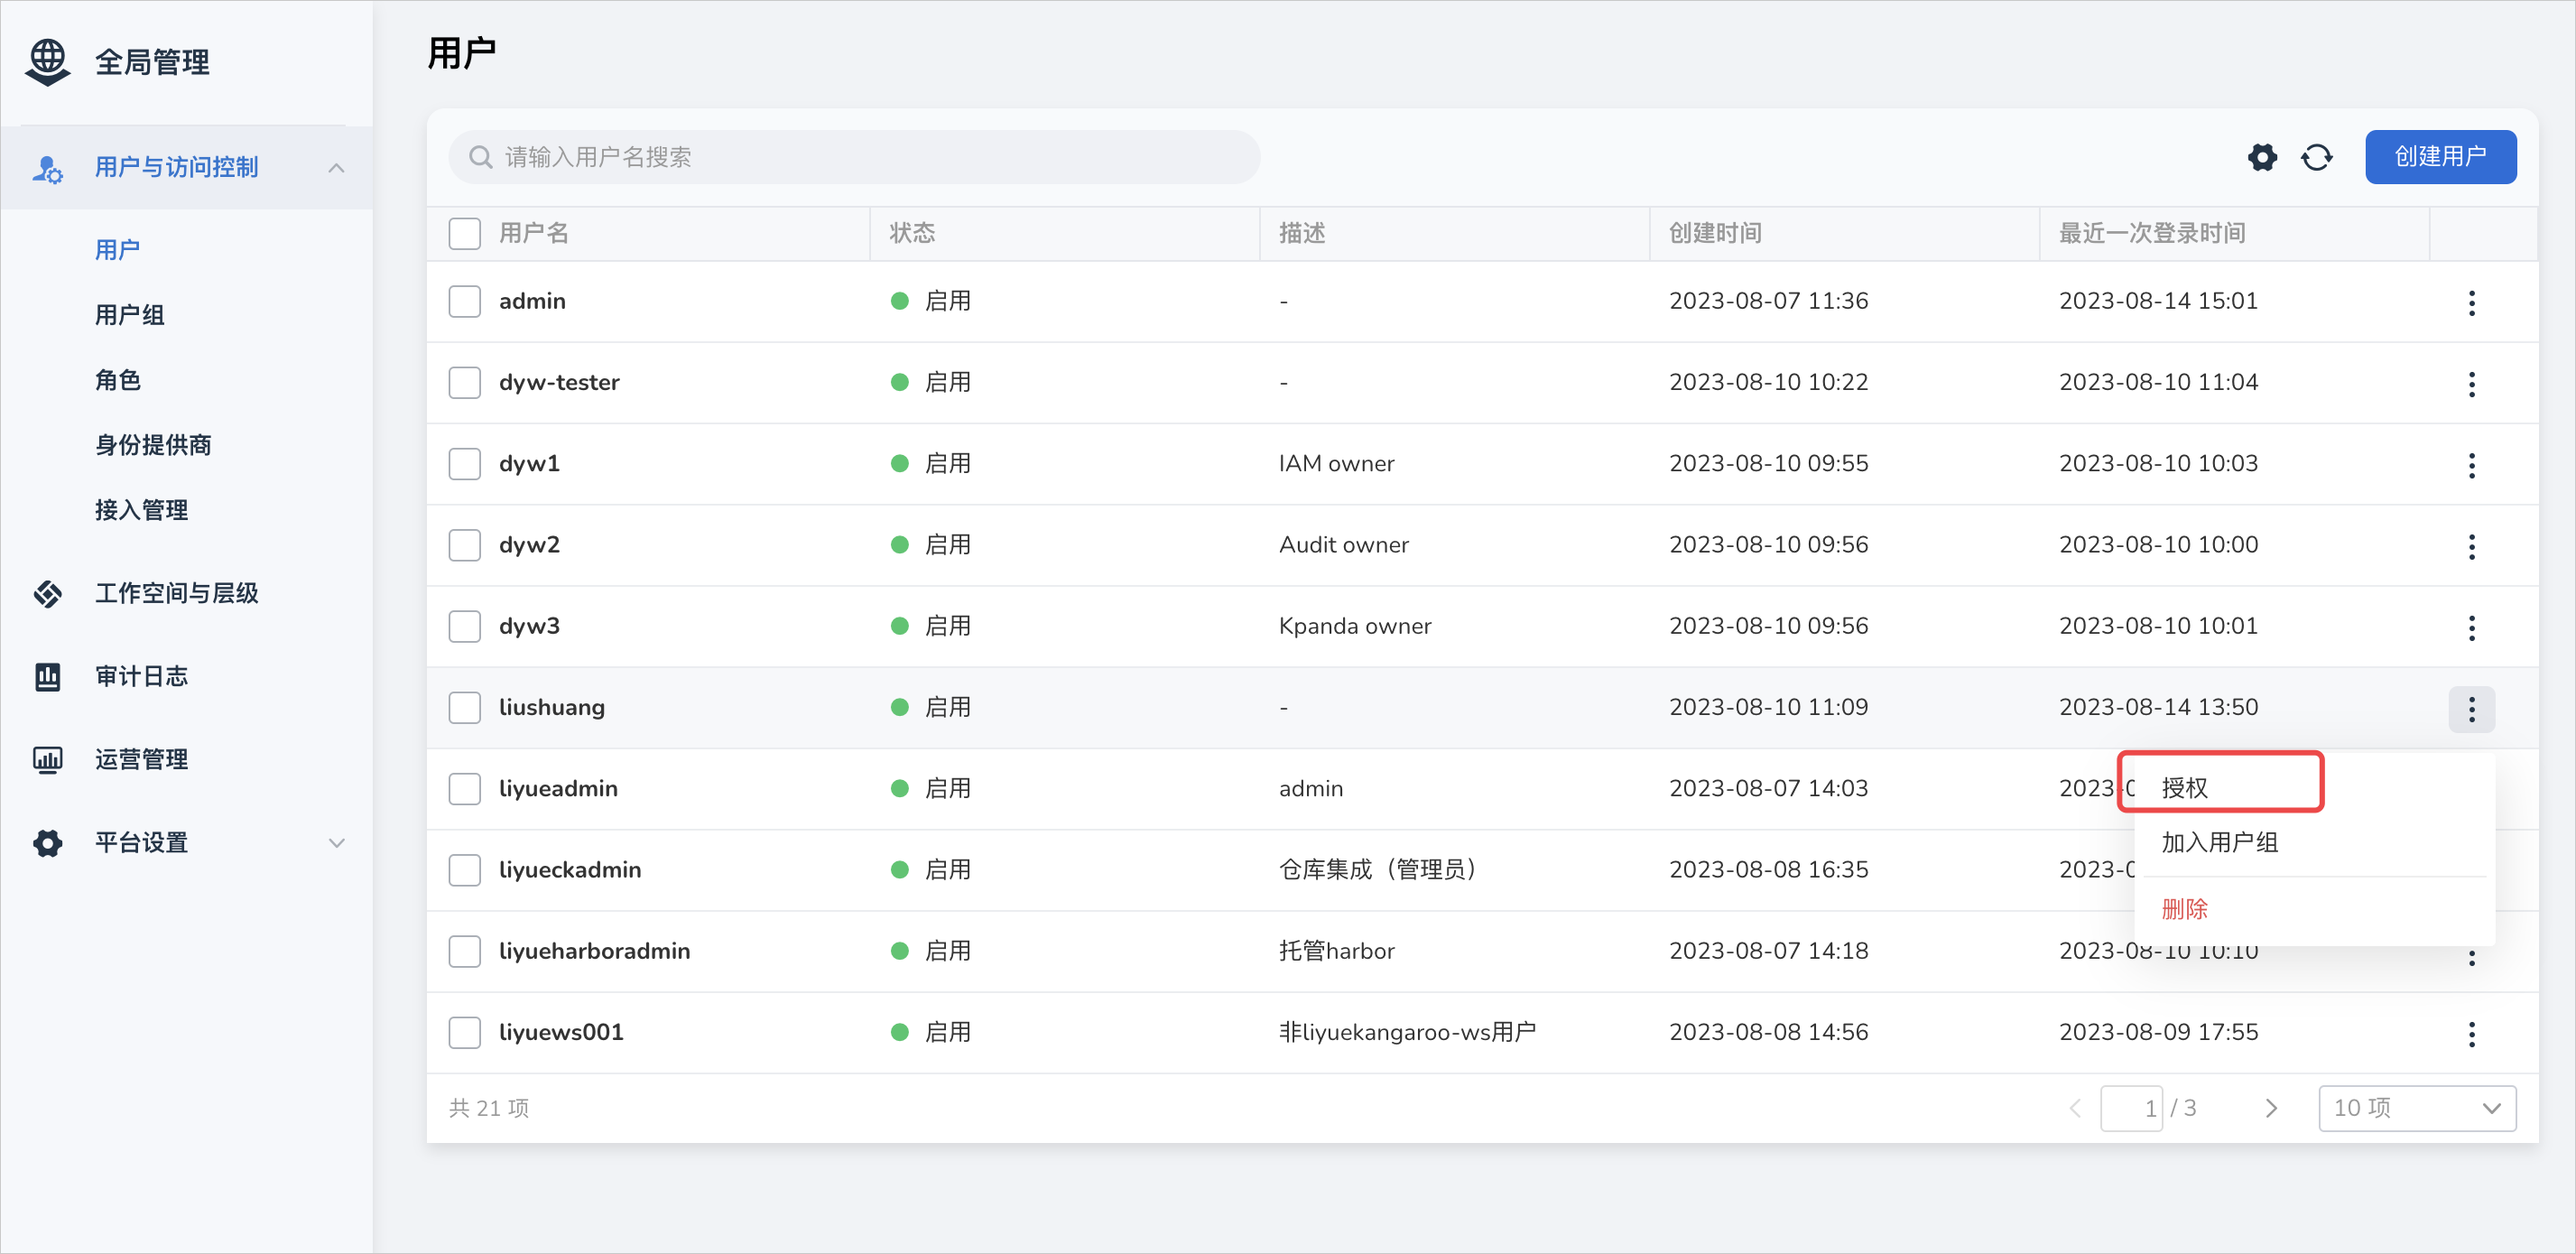Check the dyw3 user row
Image resolution: width=2576 pixels, height=1254 pixels.
point(464,626)
